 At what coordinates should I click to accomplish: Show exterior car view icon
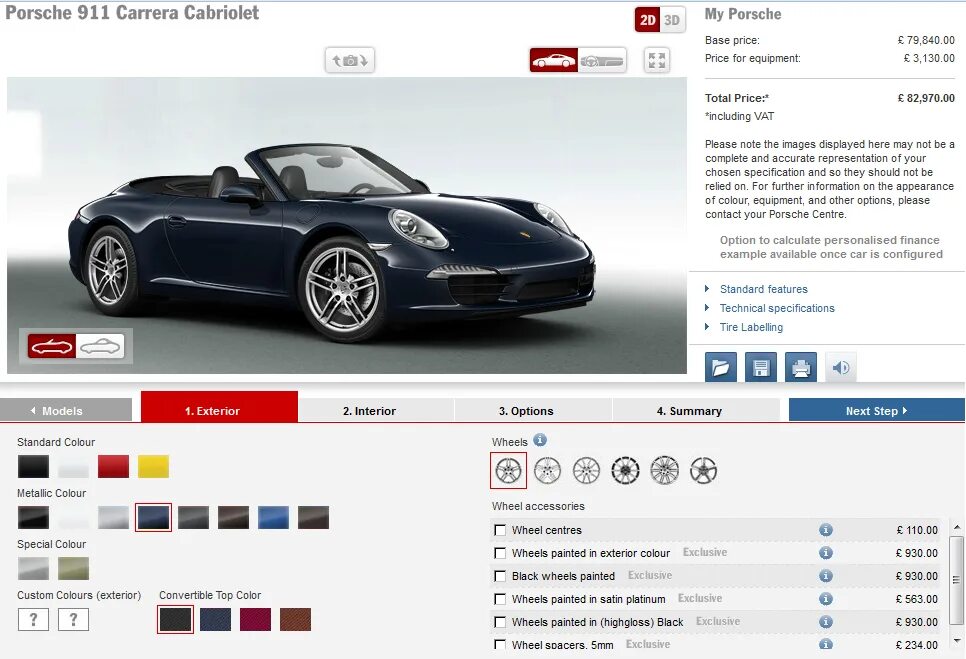tap(553, 60)
